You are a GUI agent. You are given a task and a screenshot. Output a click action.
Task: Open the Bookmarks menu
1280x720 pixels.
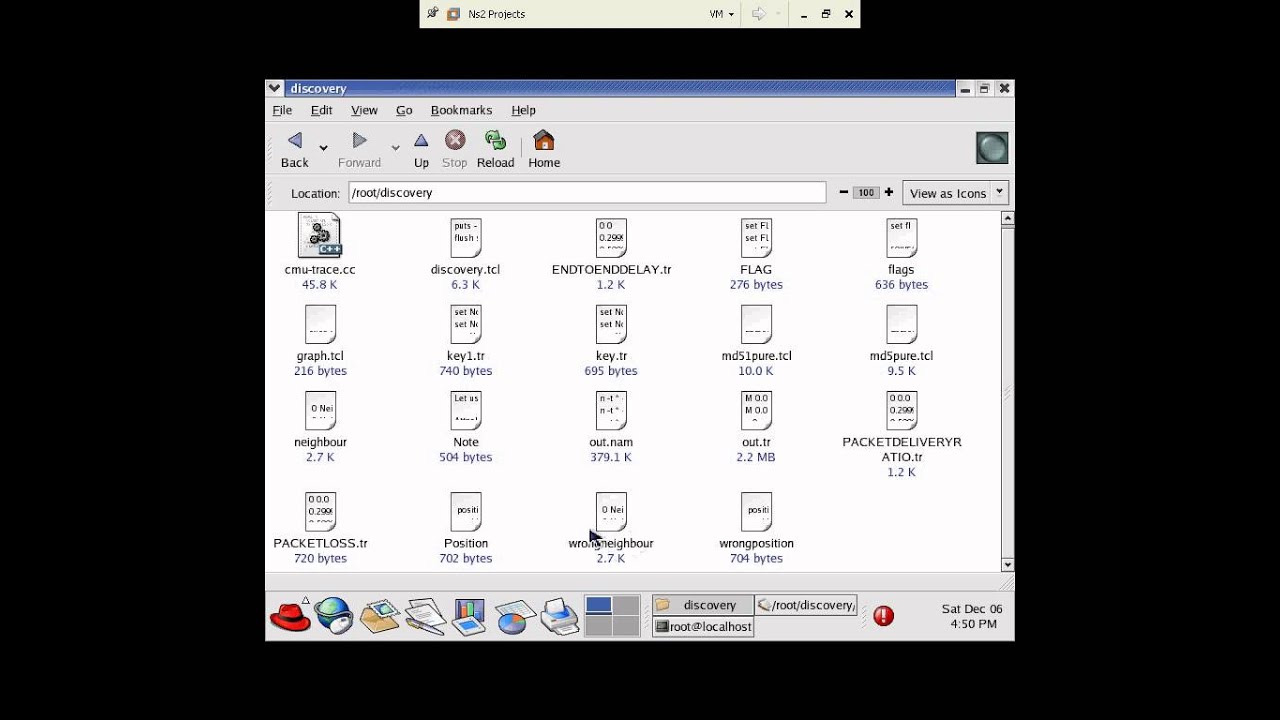[x=461, y=110]
